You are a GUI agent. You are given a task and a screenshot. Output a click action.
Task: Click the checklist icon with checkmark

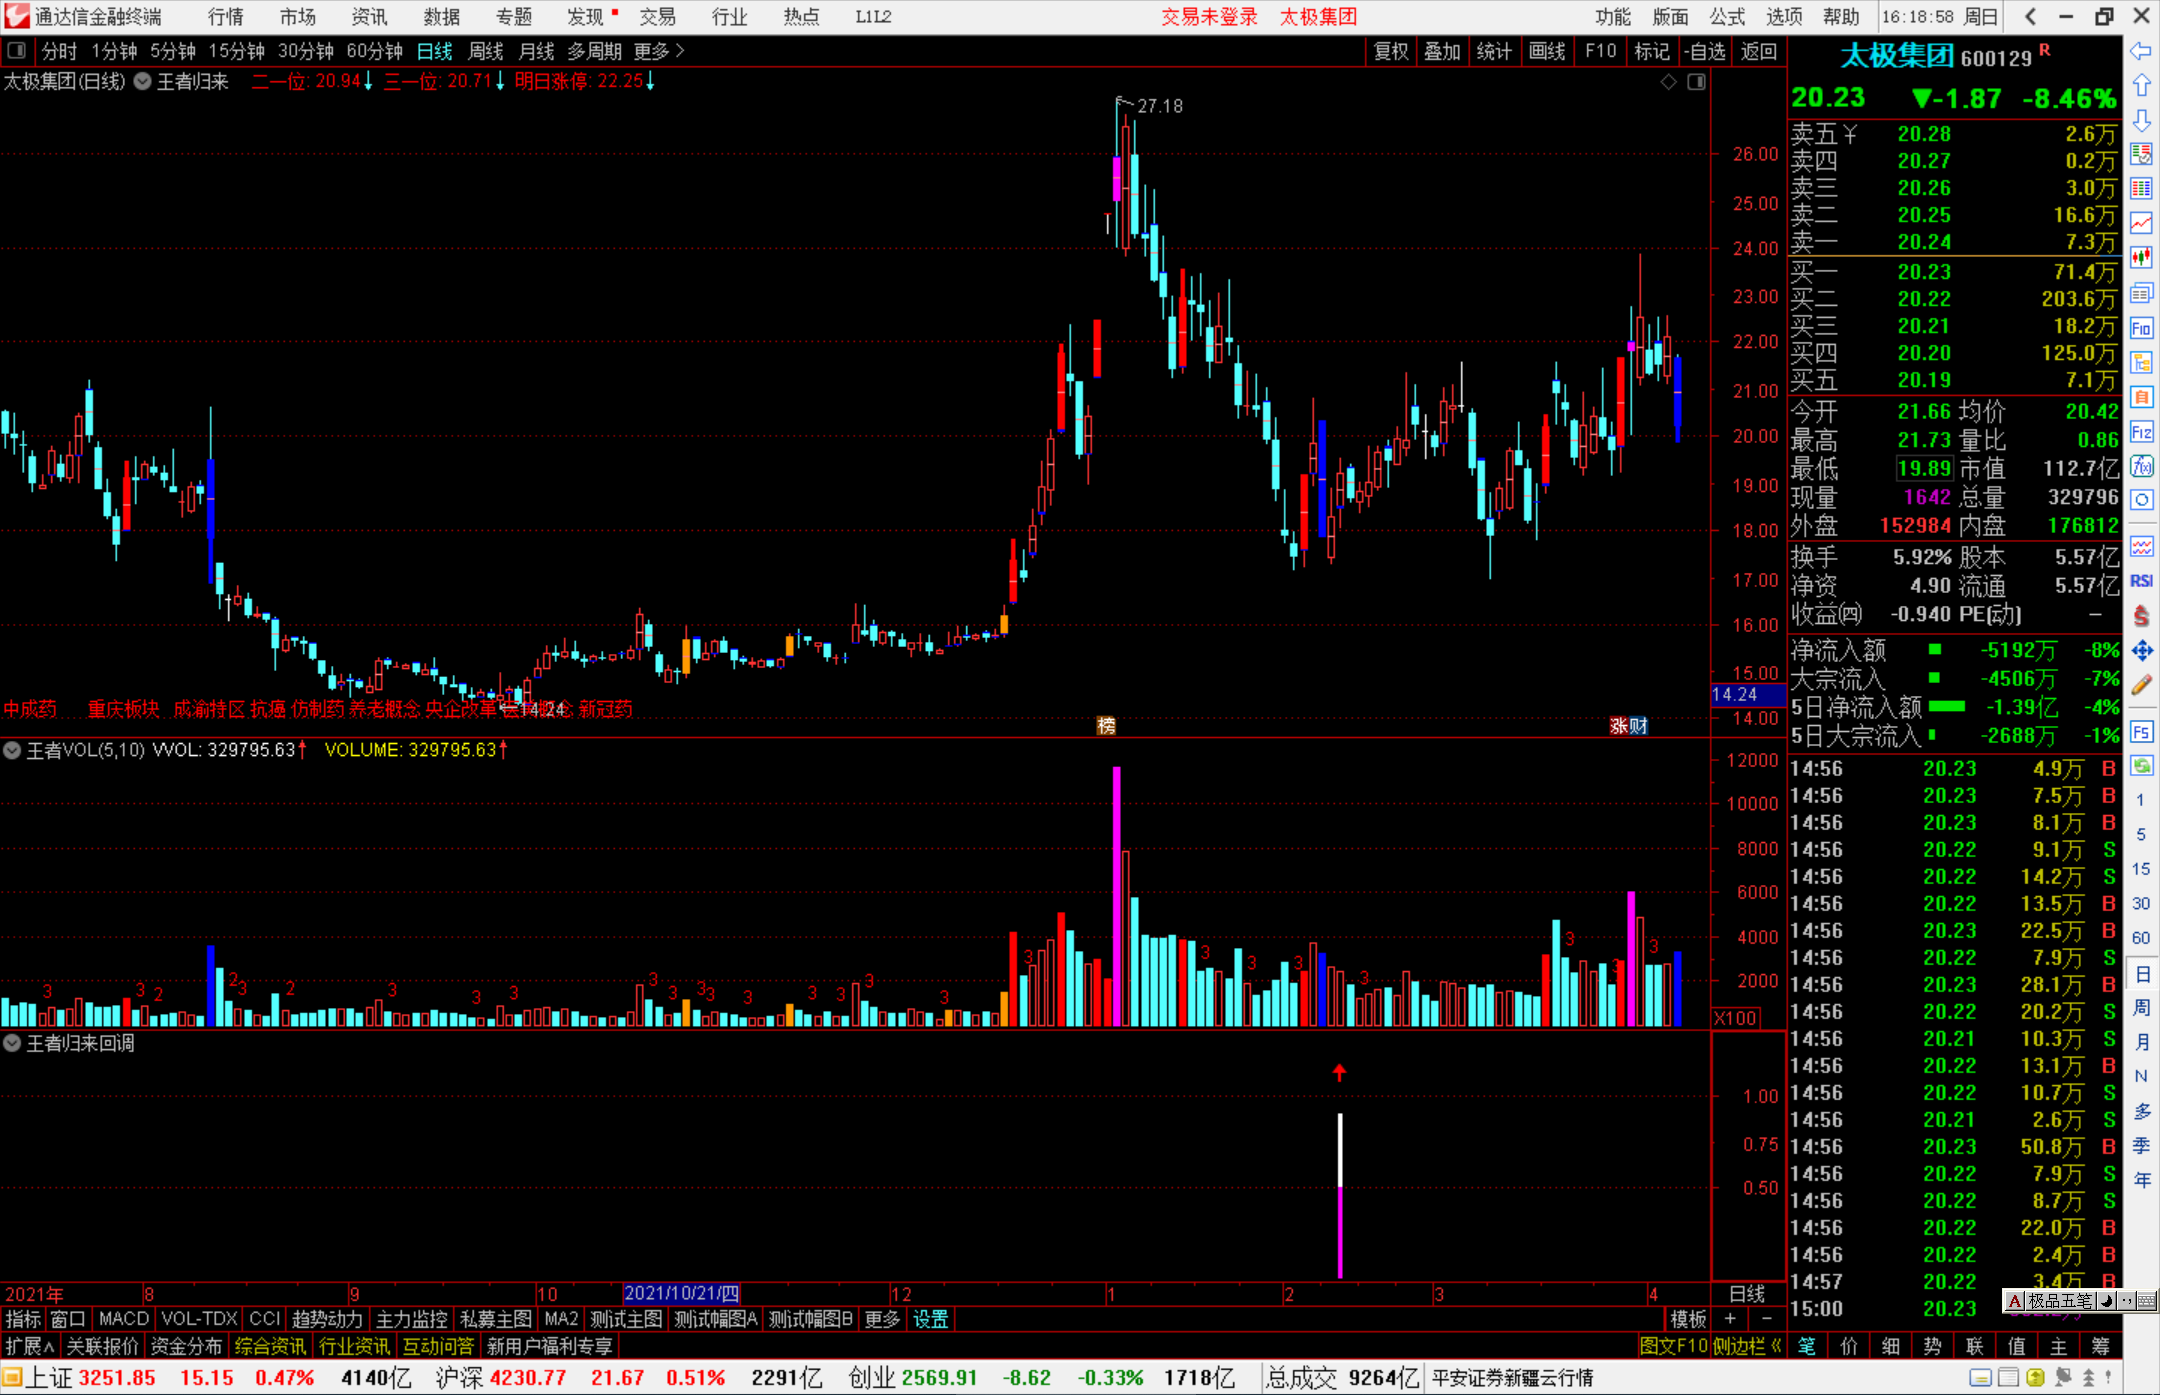click(2141, 154)
